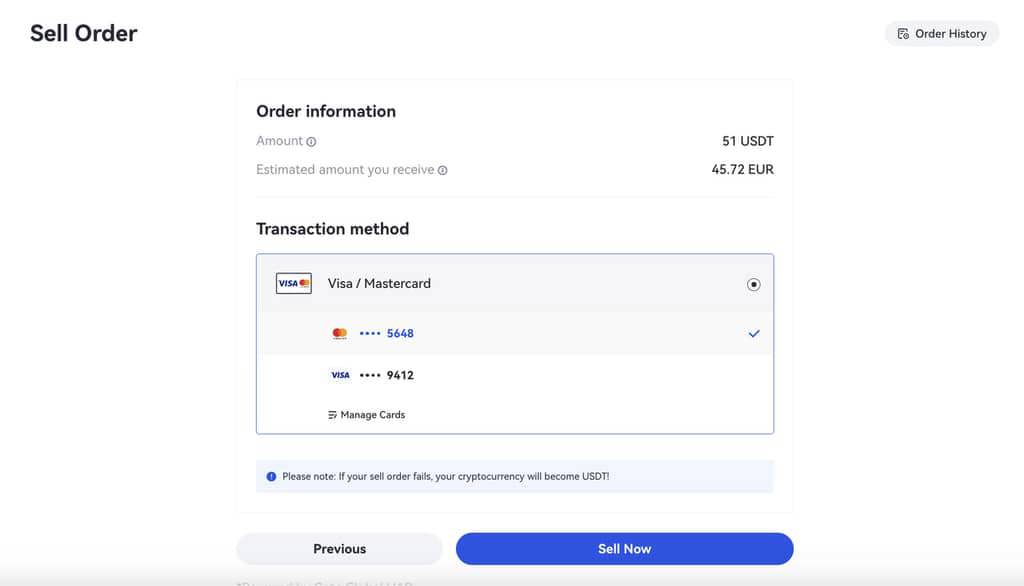Click the Order History clipboard icon
This screenshot has height=586, width=1024.
(x=903, y=34)
